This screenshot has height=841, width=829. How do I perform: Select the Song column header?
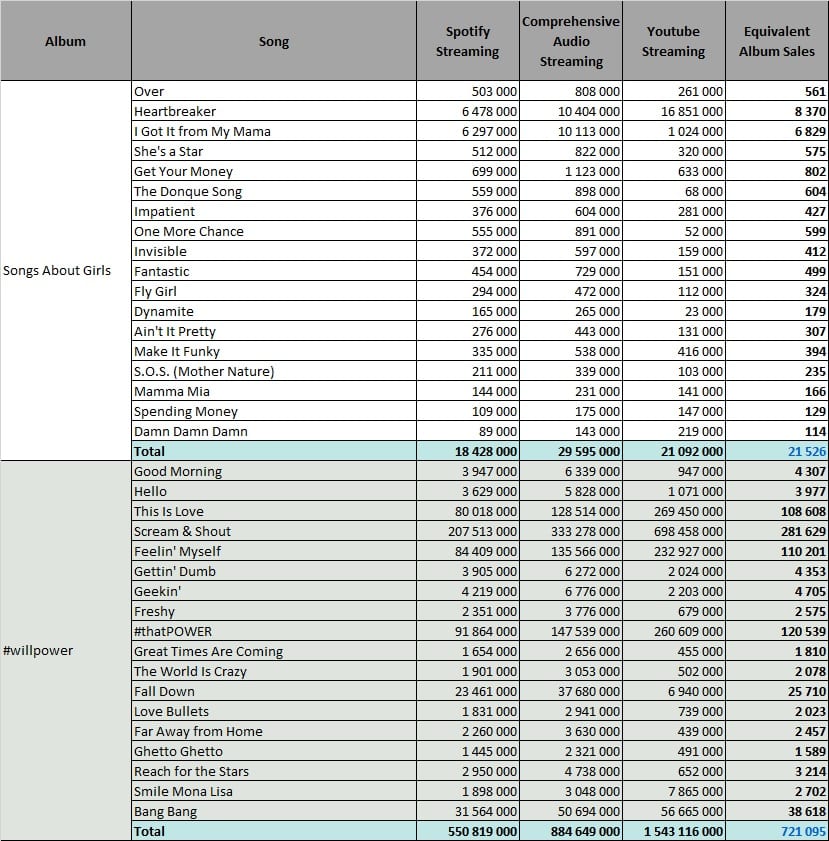[x=273, y=41]
